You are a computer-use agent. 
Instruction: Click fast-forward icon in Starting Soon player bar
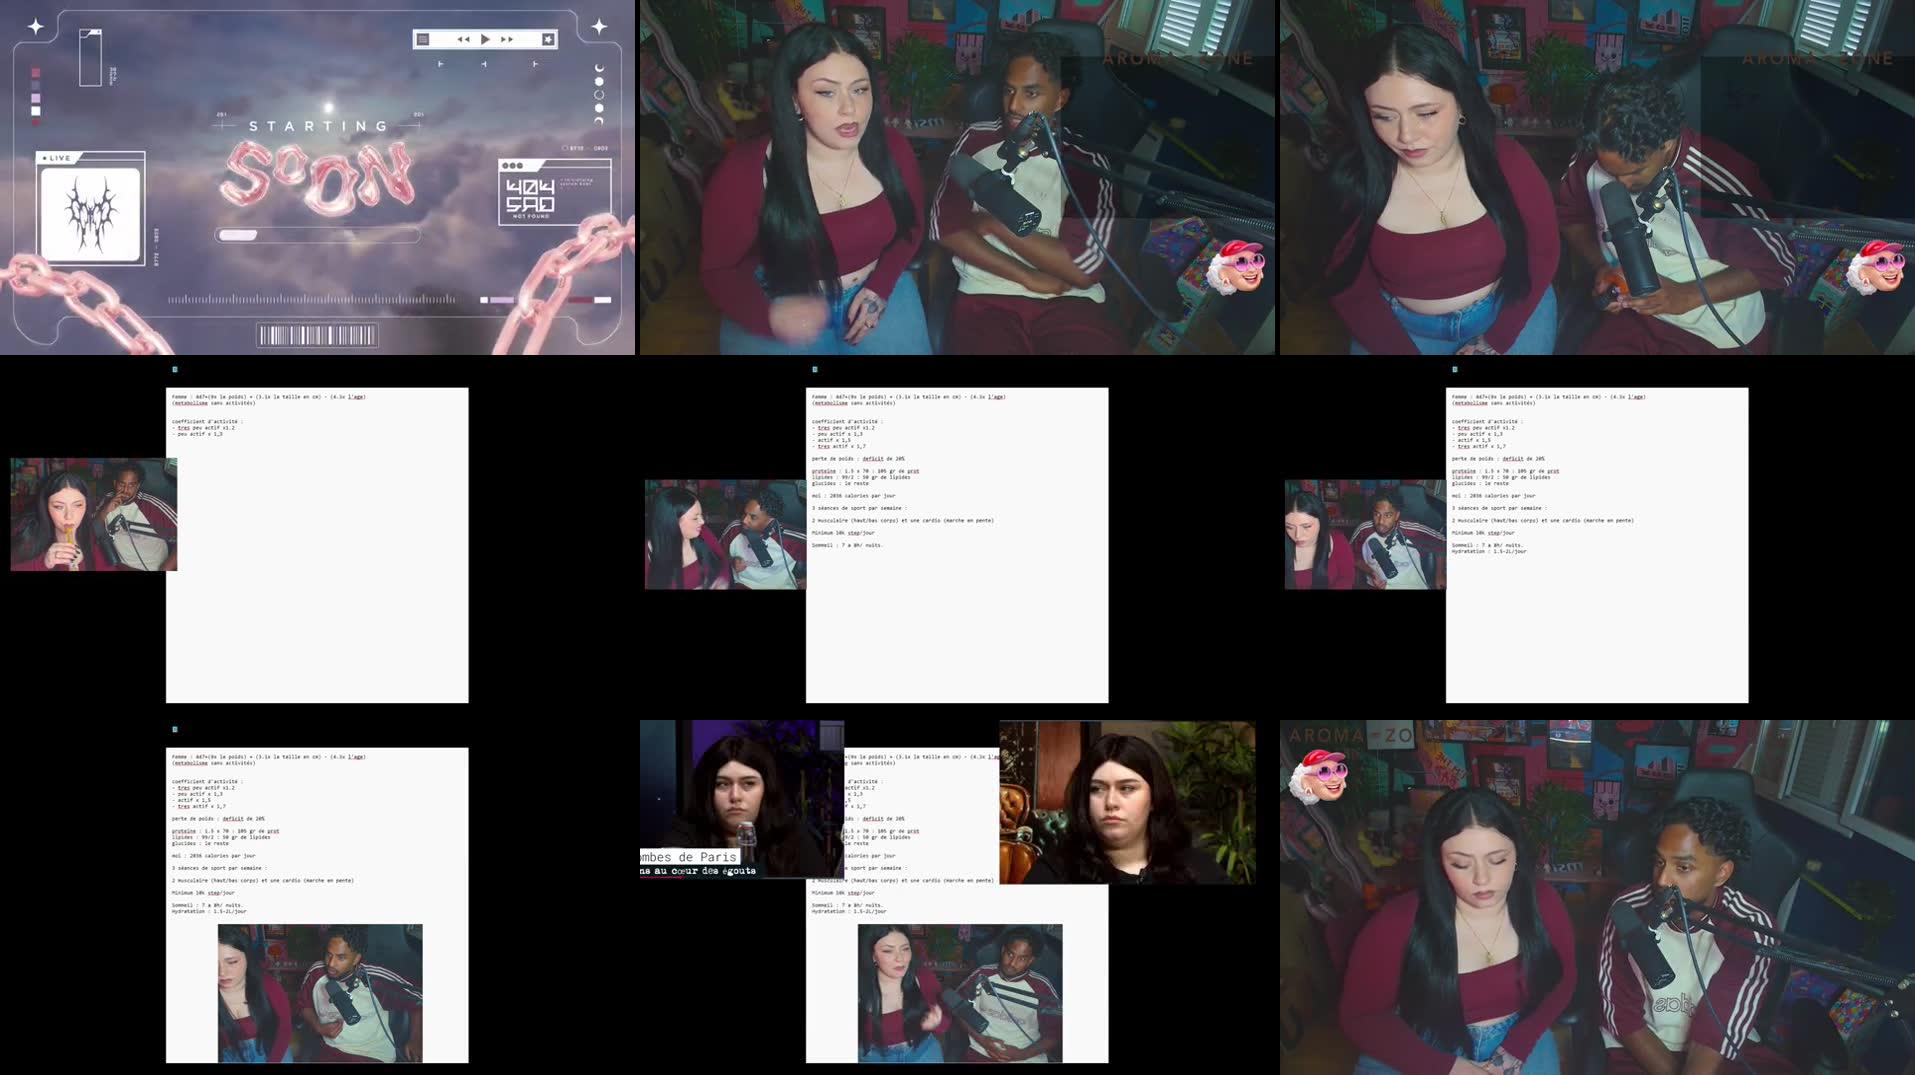pyautogui.click(x=507, y=39)
